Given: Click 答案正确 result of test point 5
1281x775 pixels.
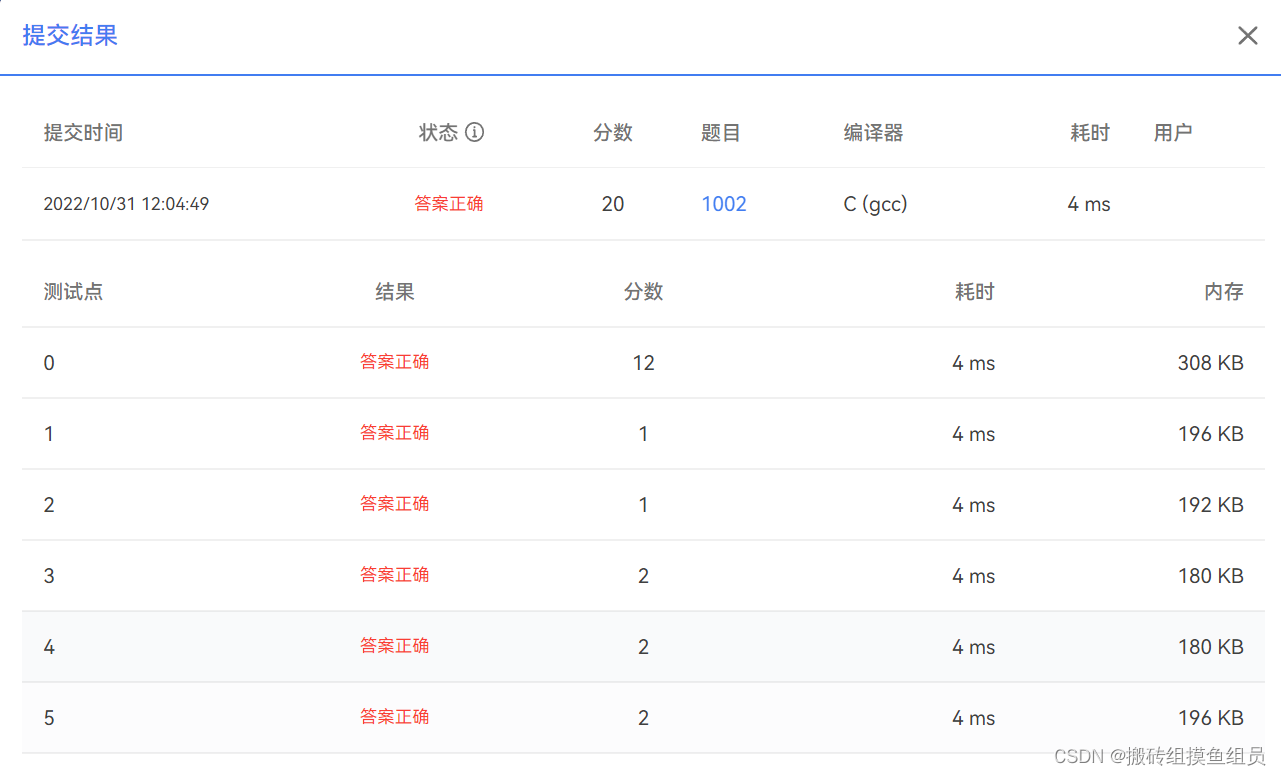Looking at the screenshot, I should point(394,716).
